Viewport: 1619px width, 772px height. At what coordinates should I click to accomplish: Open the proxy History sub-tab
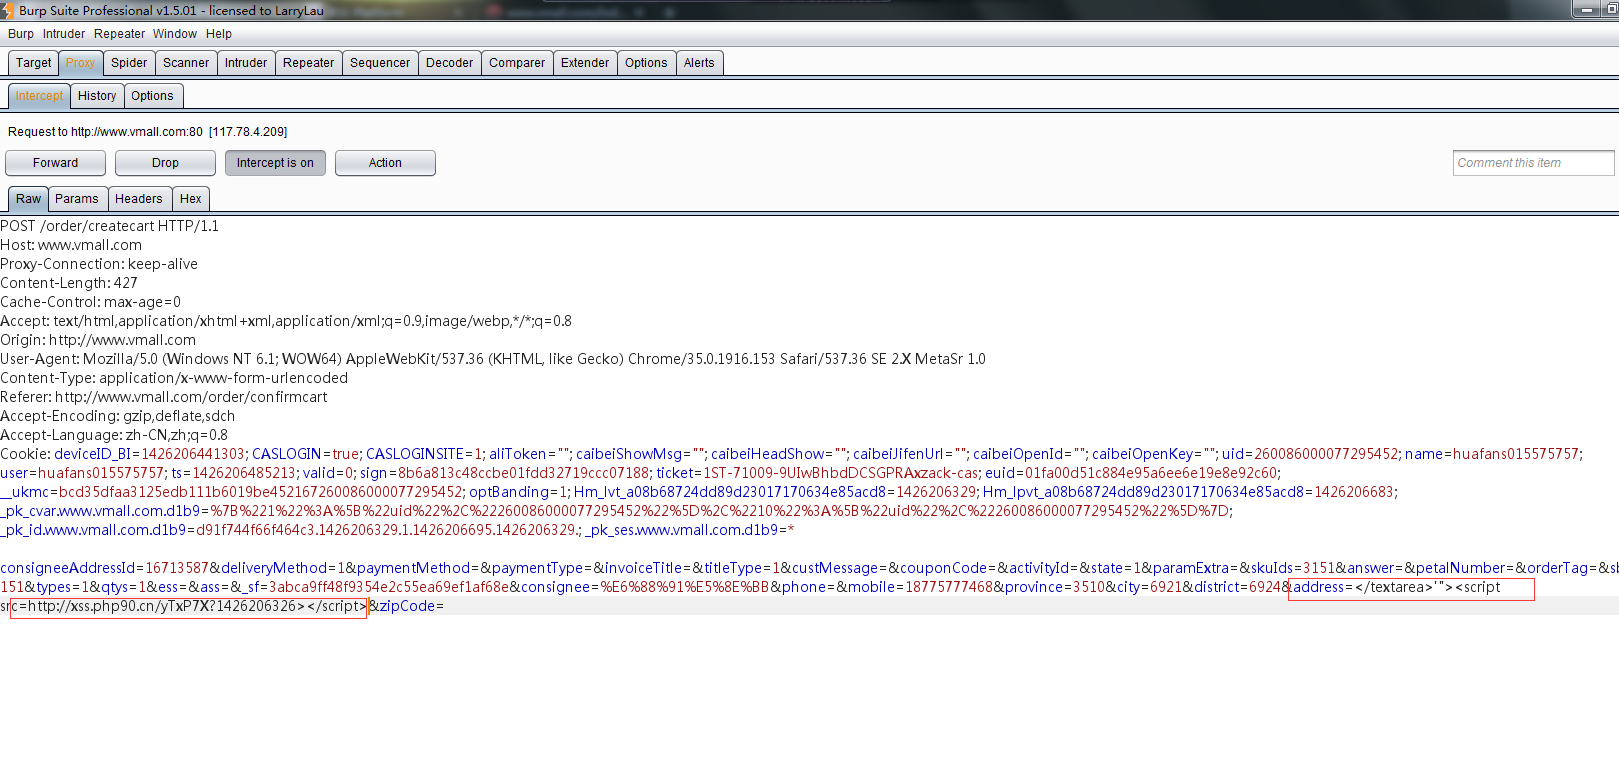tap(97, 96)
